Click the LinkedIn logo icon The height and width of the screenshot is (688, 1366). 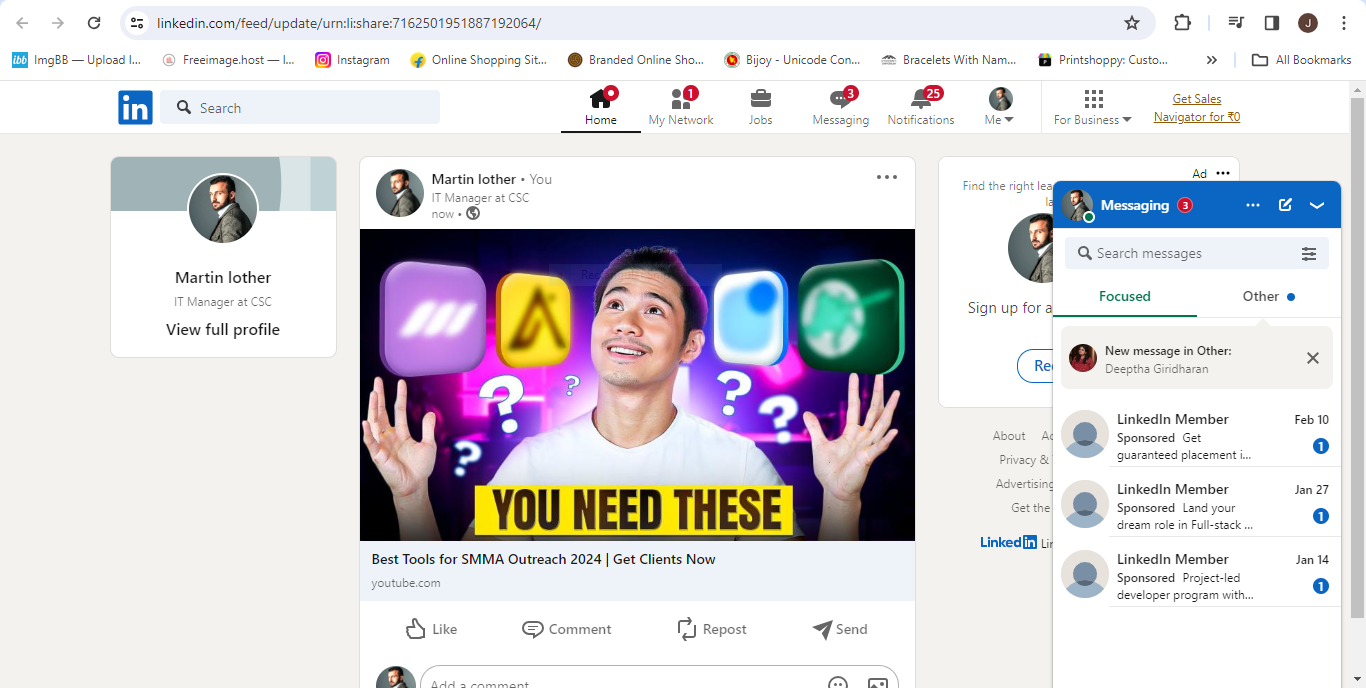(x=135, y=107)
